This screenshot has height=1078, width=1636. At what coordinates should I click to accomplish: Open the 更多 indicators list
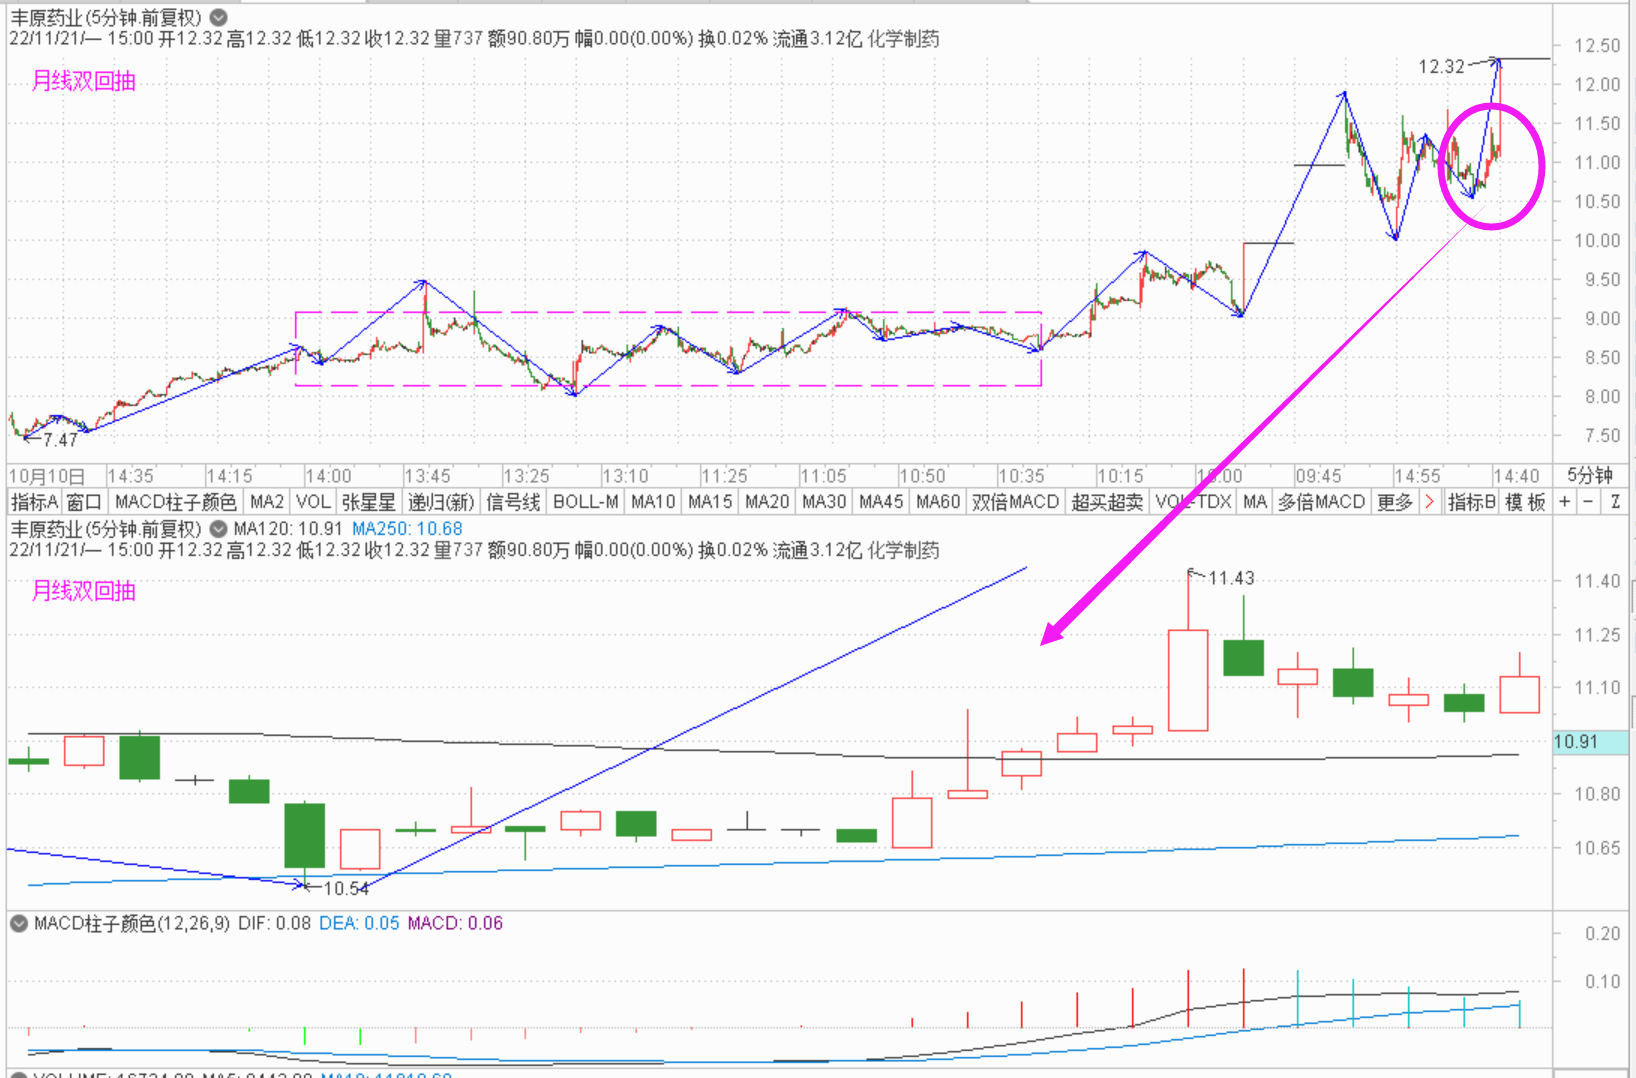(x=1395, y=502)
